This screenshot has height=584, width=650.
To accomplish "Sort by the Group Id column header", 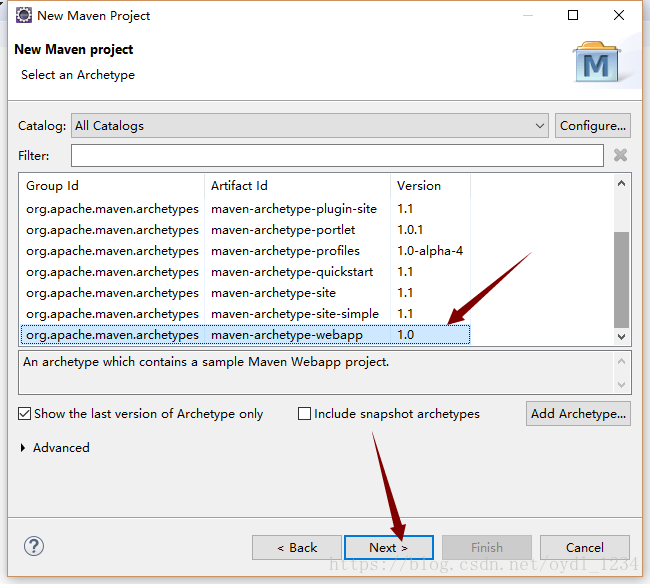I will click(112, 186).
